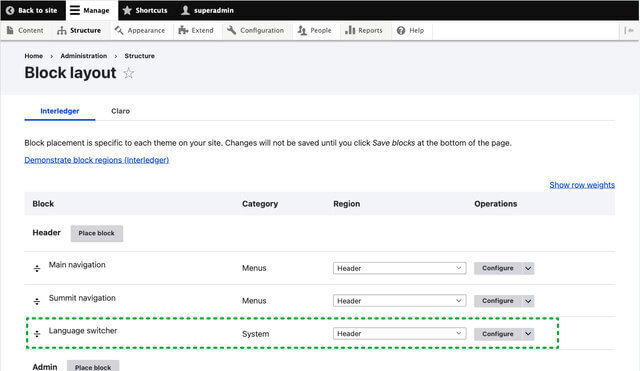640x371 pixels.
Task: Click the Main navigation block name
Action: click(77, 265)
